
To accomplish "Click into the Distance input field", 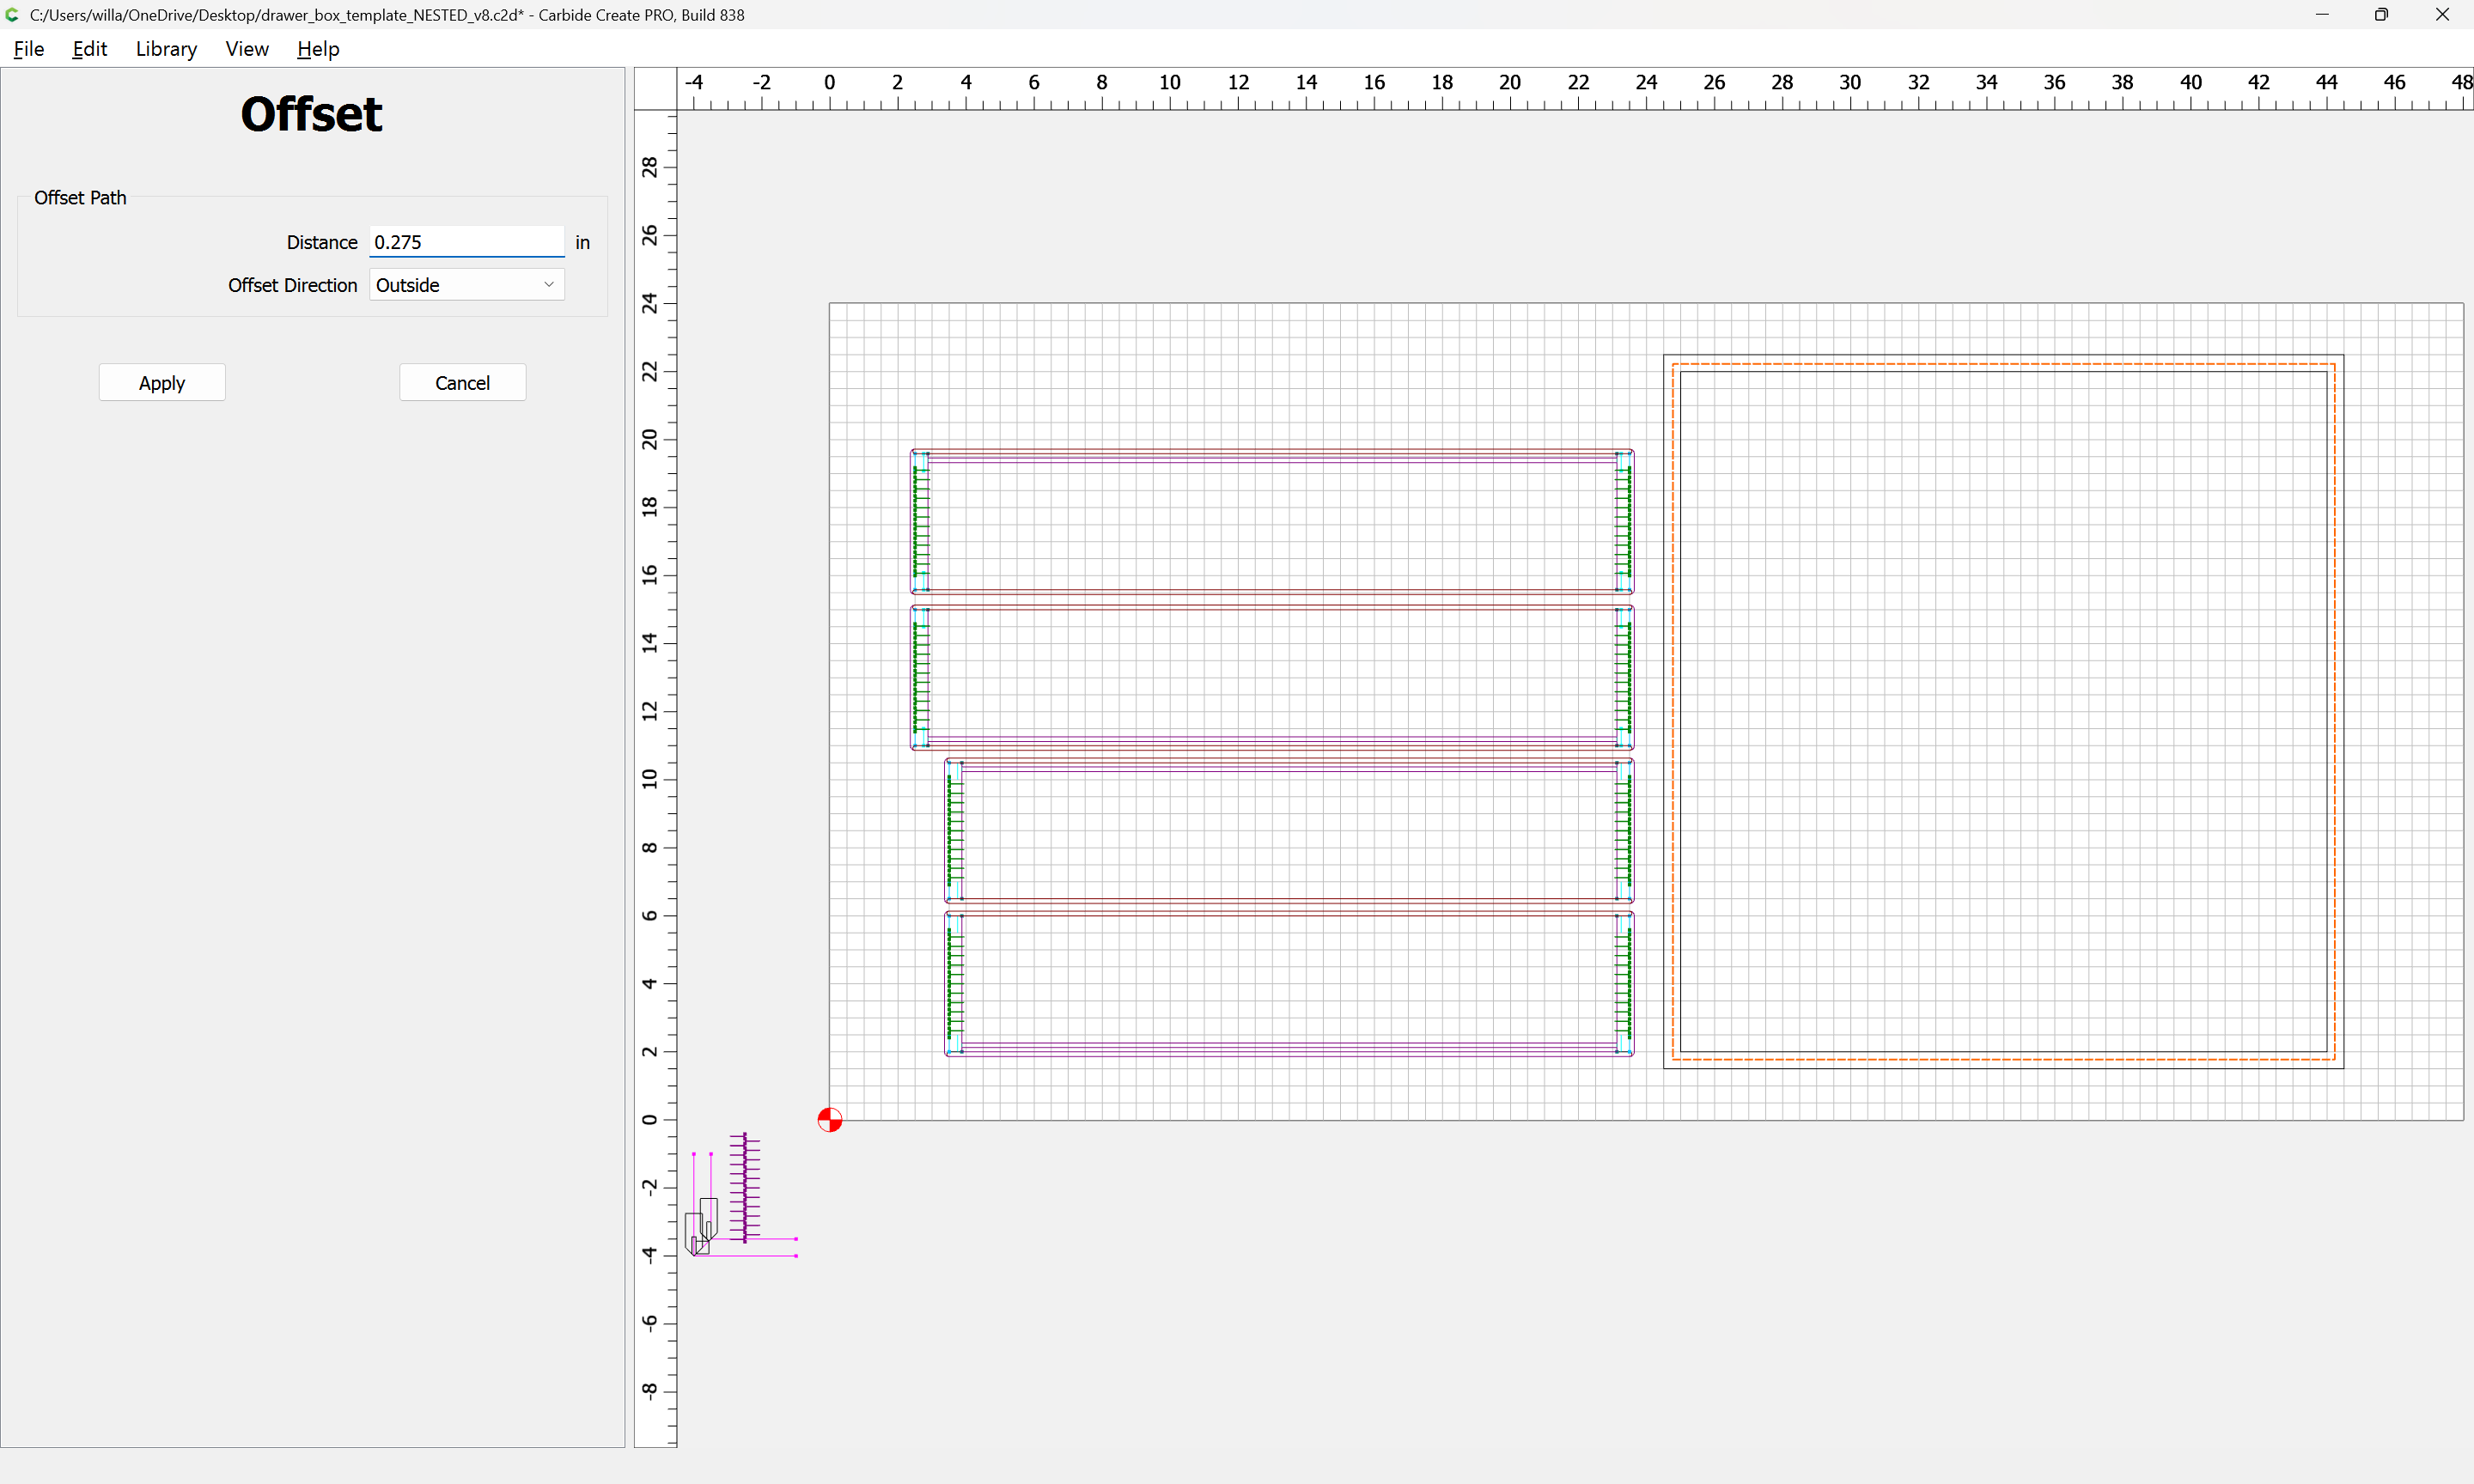I will pyautogui.click(x=466, y=242).
